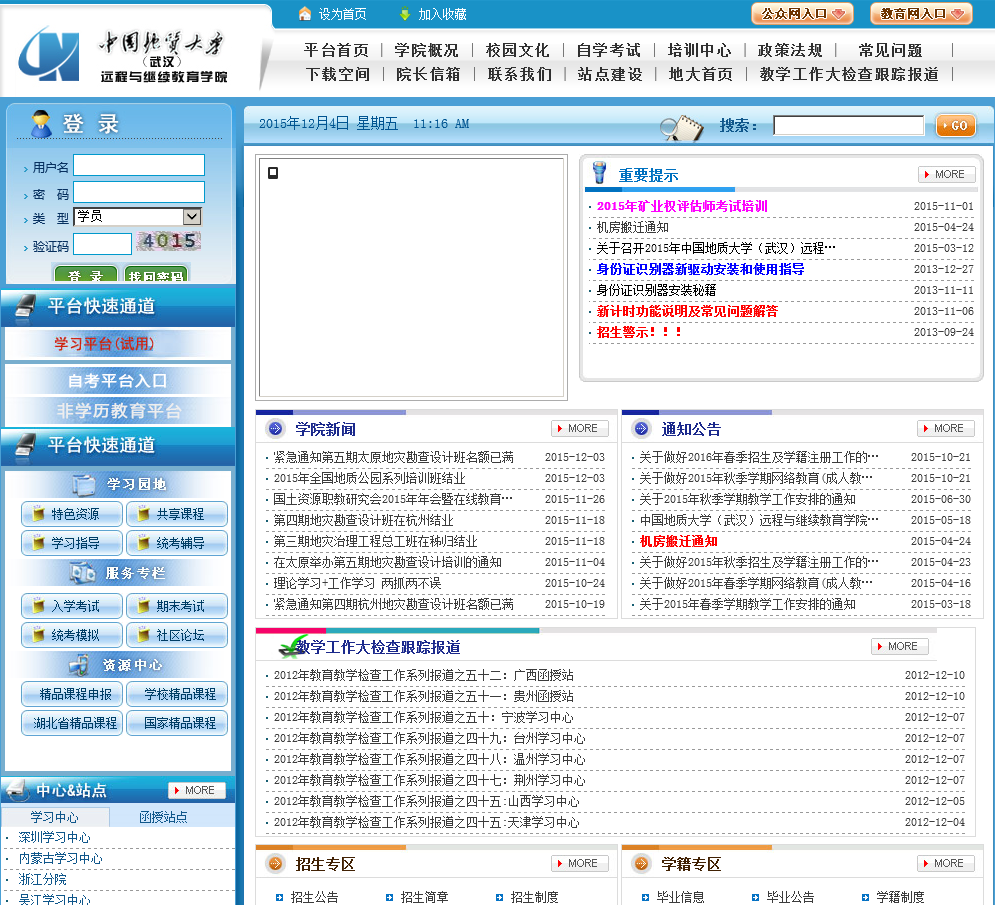Open the 精品课程申报 button
Screen dimensions: 995x905
(72, 694)
